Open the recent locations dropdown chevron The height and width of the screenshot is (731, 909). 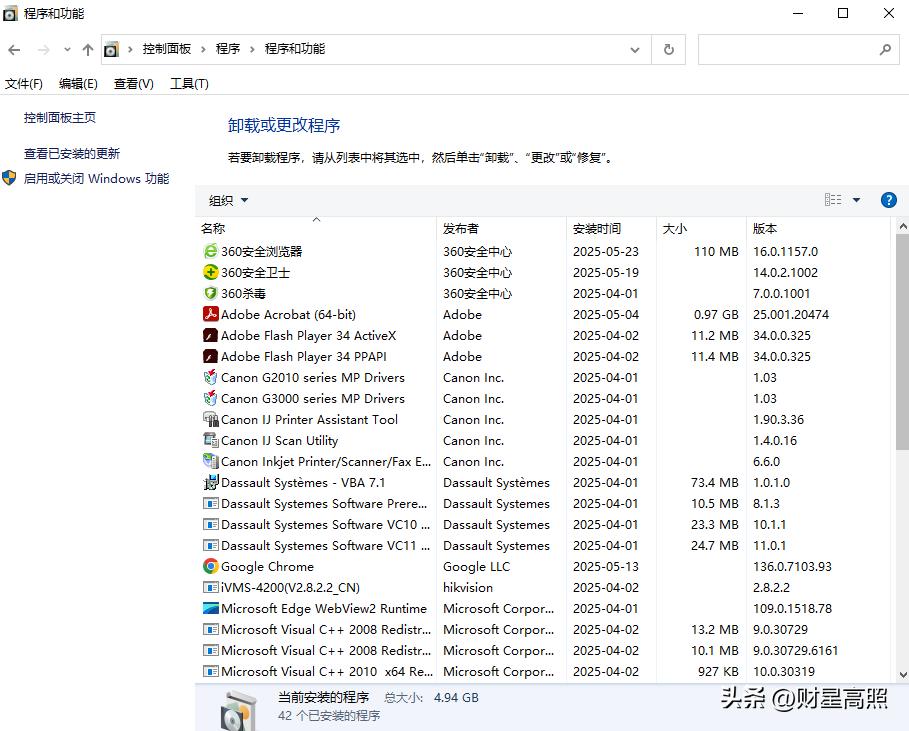(67, 50)
